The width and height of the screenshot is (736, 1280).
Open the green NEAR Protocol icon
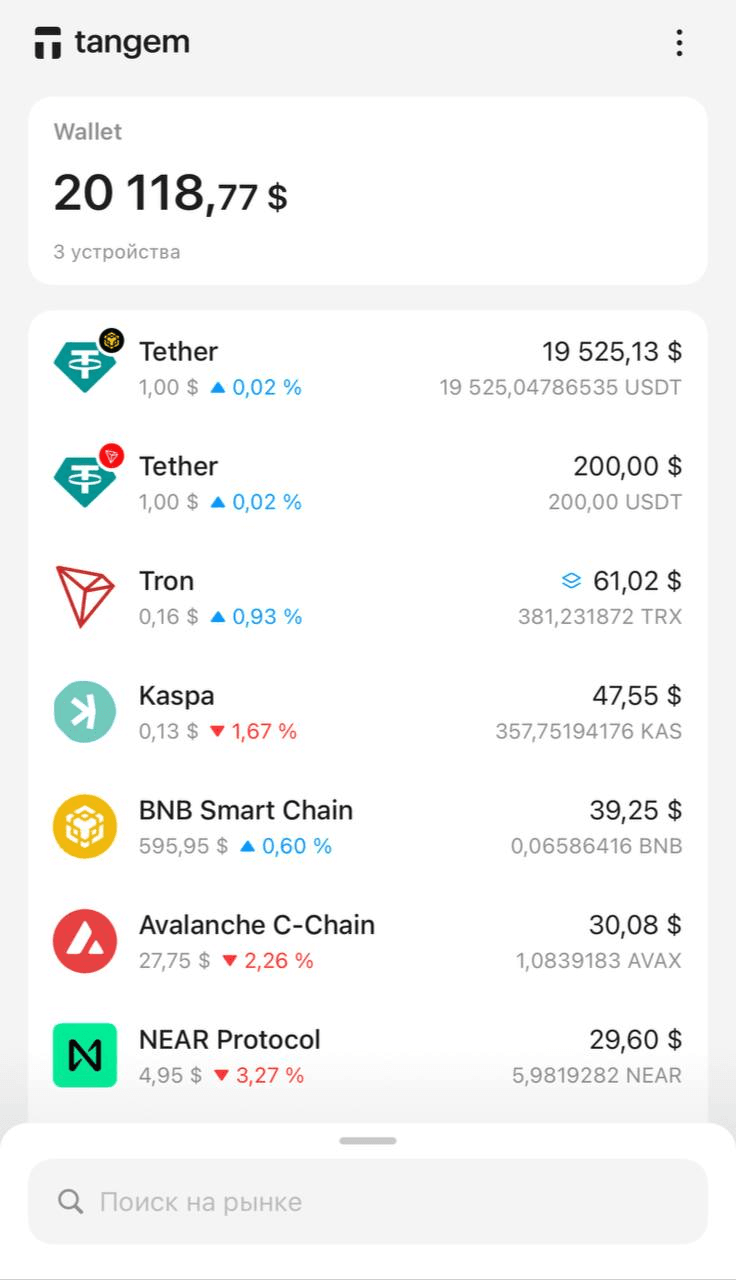pos(85,1055)
